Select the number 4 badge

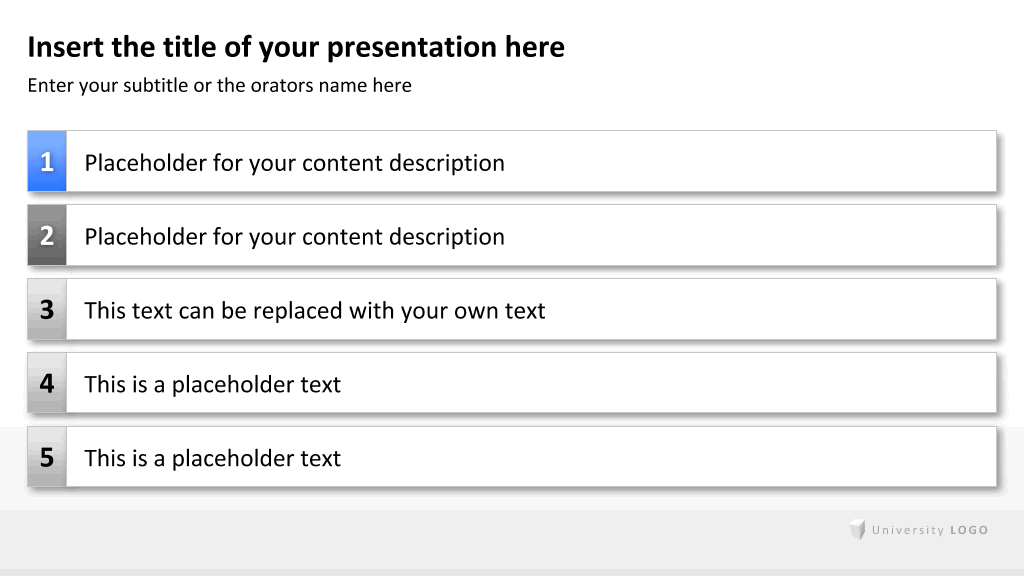(47, 383)
